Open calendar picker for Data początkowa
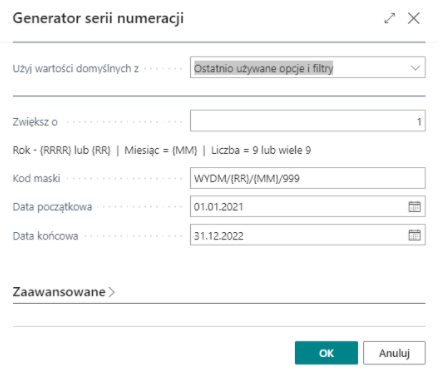Image resolution: width=442 pixels, height=370 pixels. click(414, 207)
